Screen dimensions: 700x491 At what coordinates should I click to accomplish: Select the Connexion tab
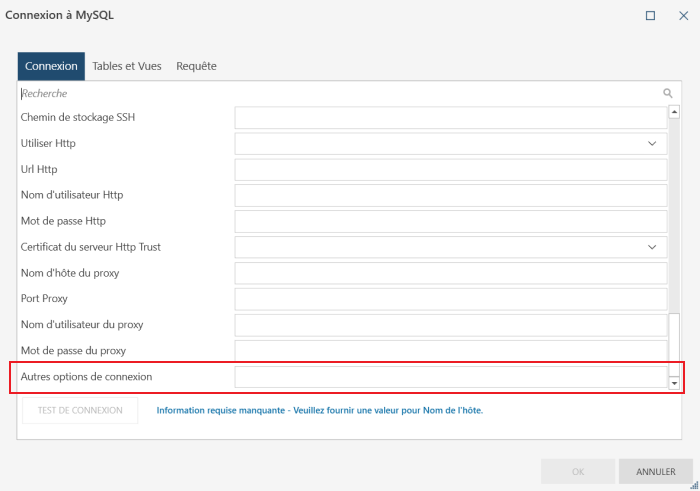51,66
